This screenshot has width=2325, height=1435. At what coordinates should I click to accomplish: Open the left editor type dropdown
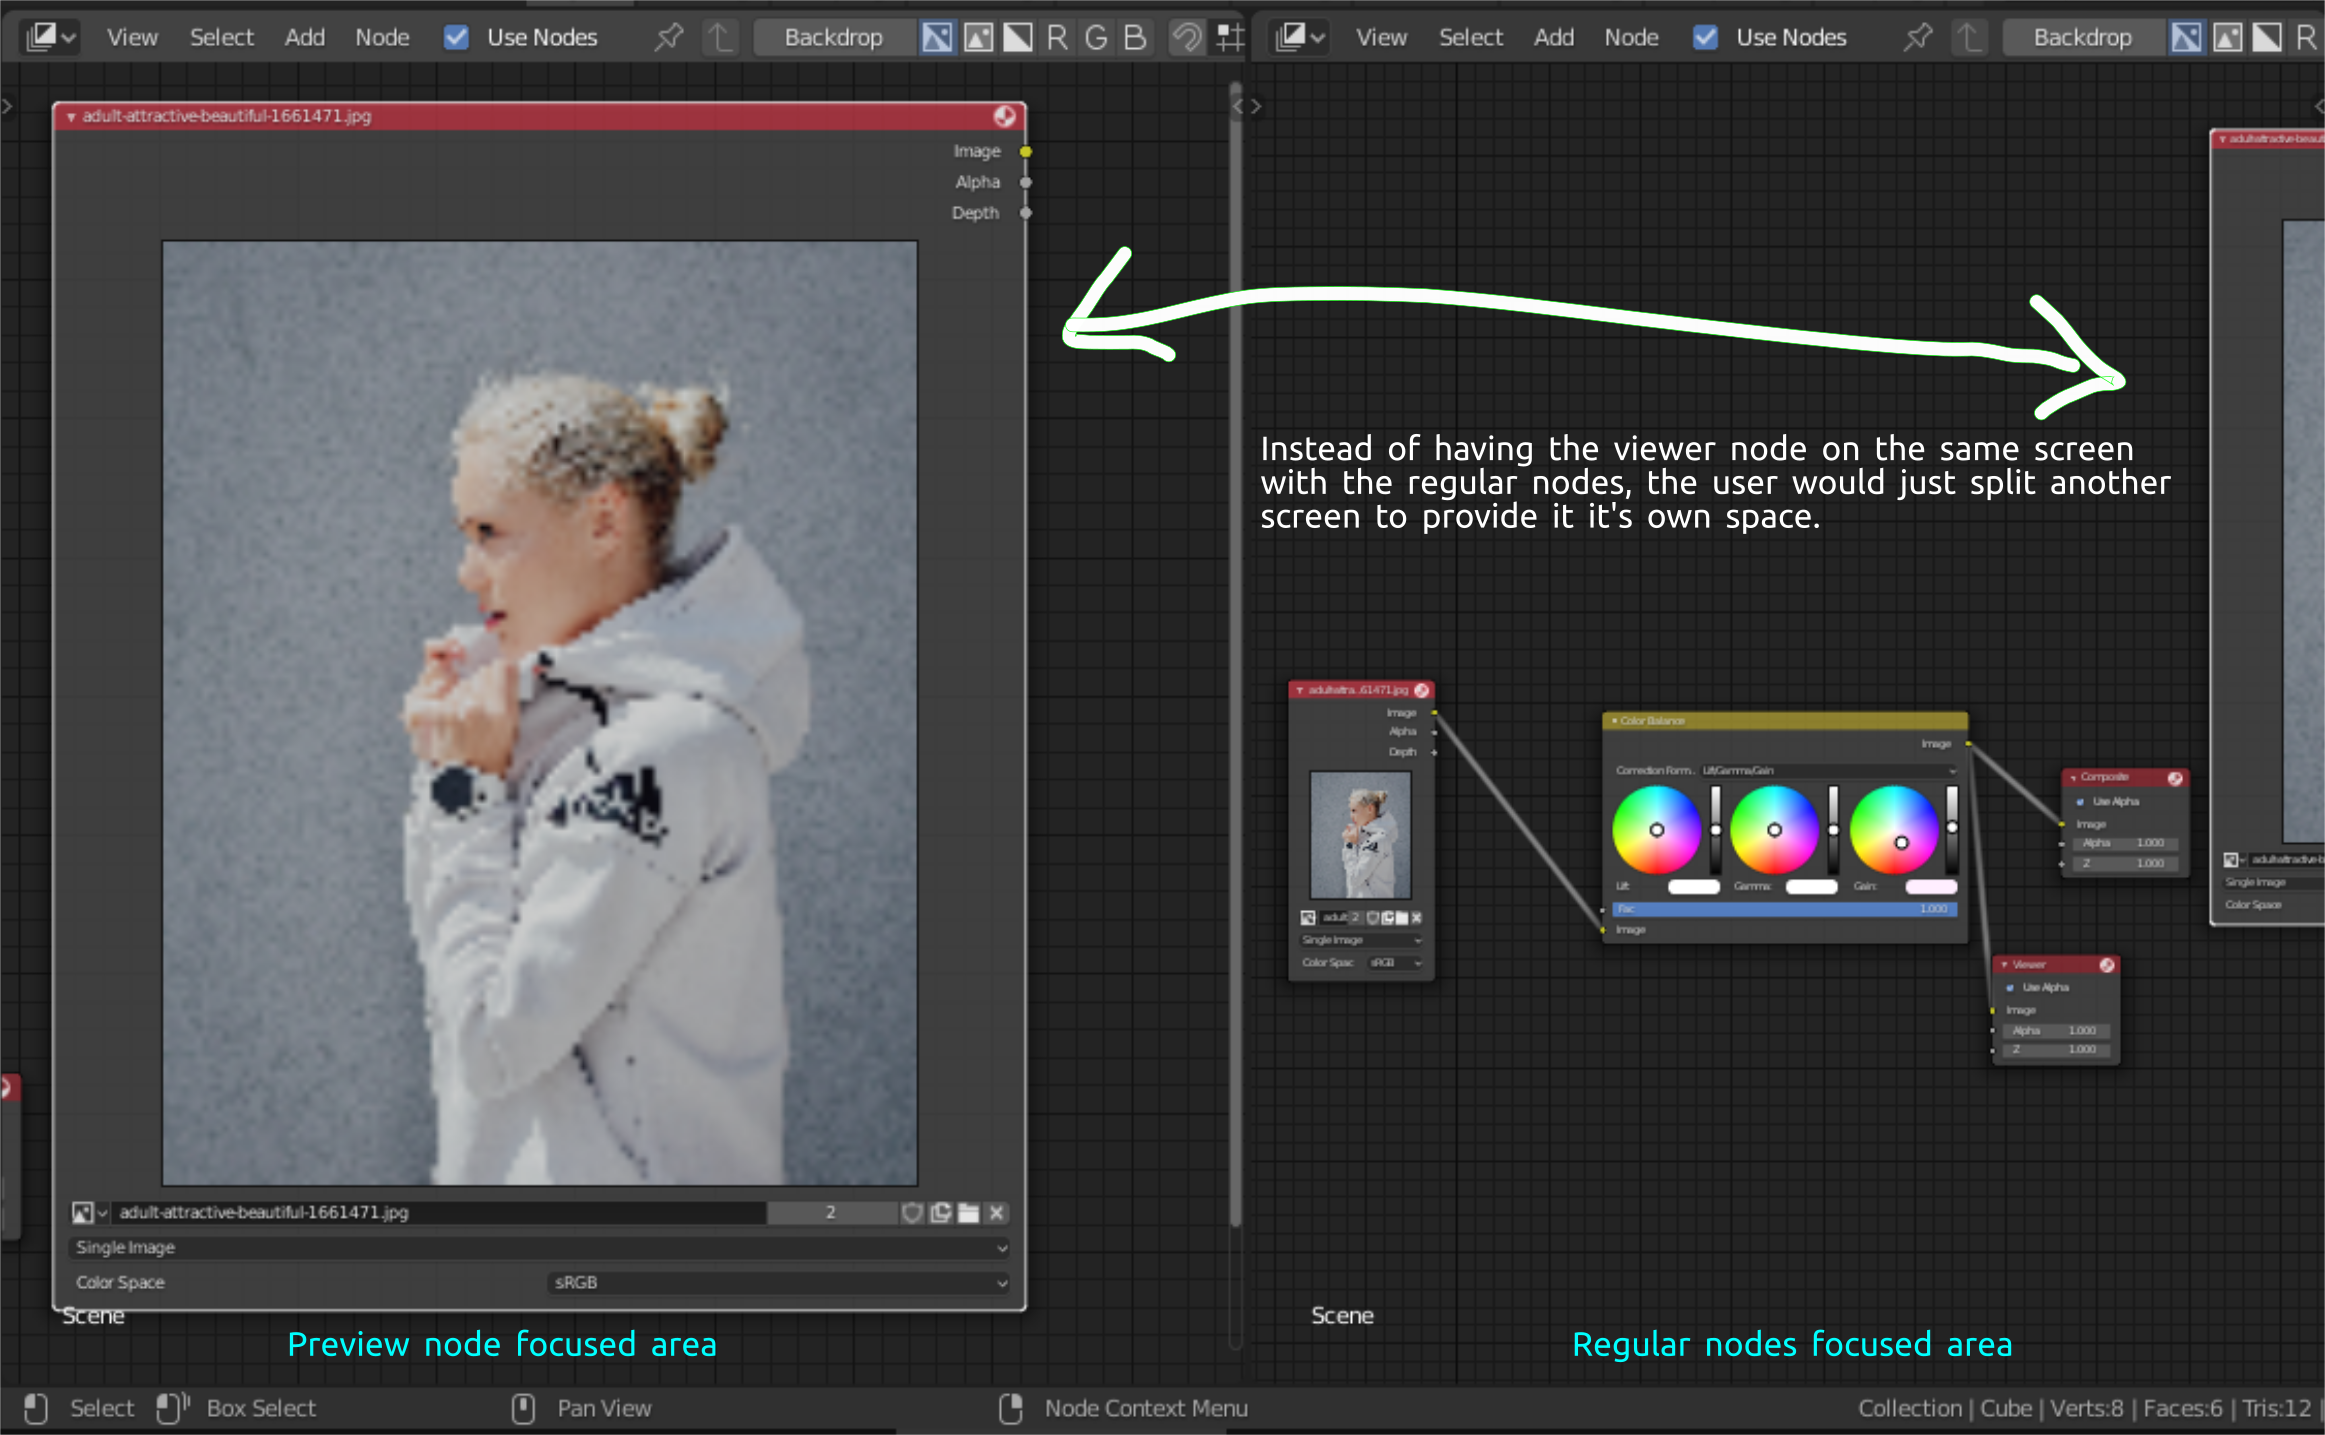pyautogui.click(x=50, y=37)
